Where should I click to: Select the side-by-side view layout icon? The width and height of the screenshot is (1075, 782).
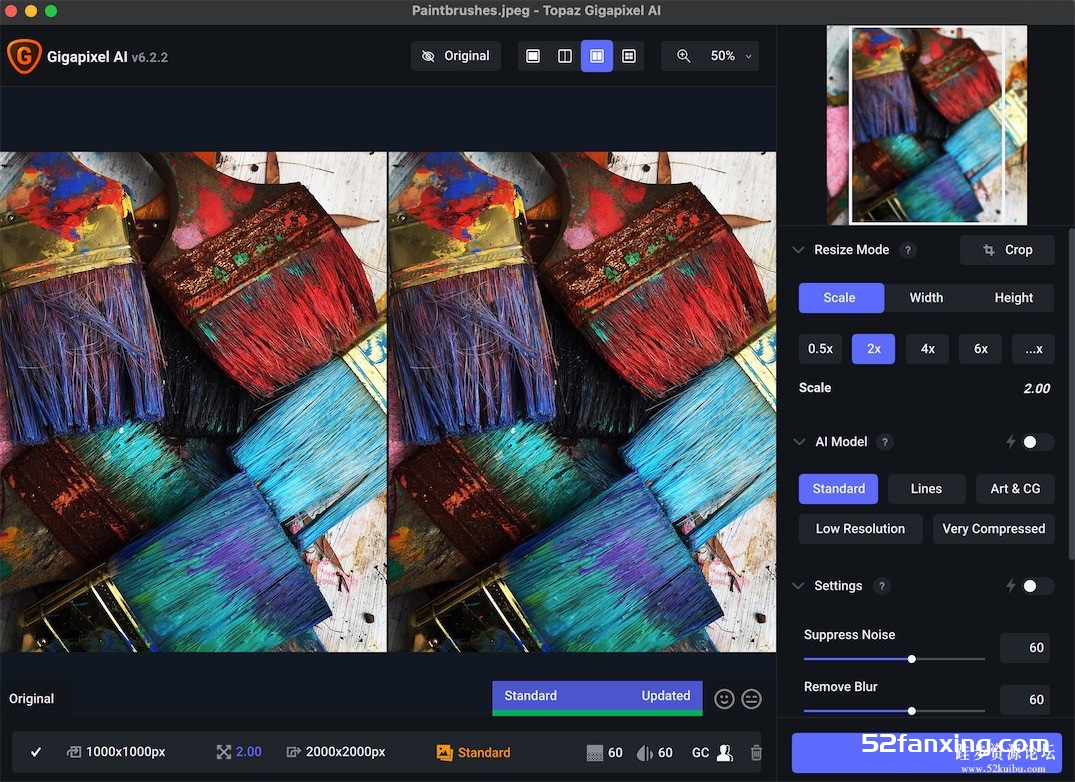tap(596, 56)
